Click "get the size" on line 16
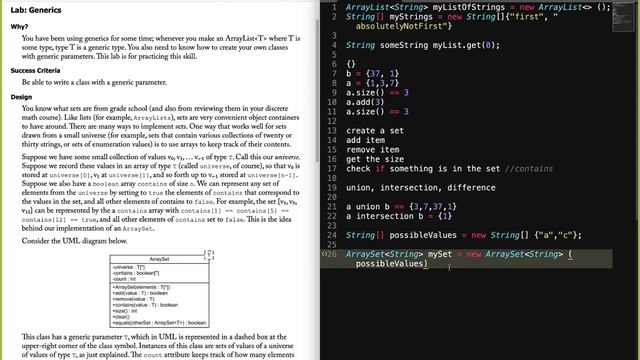Screen dimensions: 640x360 tap(375, 159)
